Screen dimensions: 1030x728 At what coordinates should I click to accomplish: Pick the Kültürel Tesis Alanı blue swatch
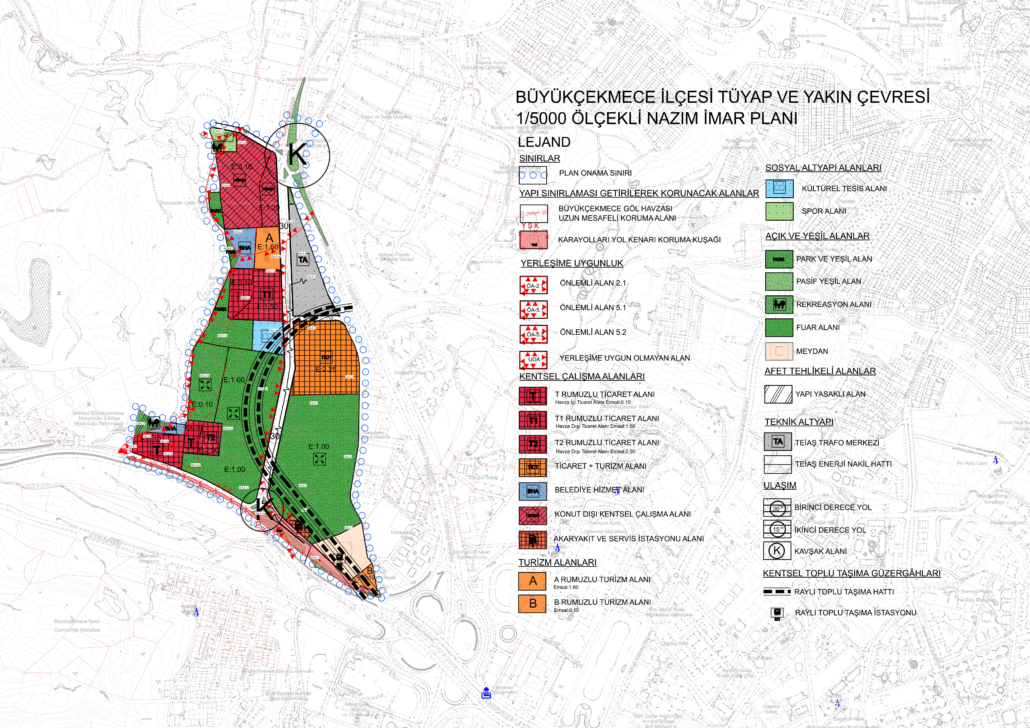[x=779, y=188]
